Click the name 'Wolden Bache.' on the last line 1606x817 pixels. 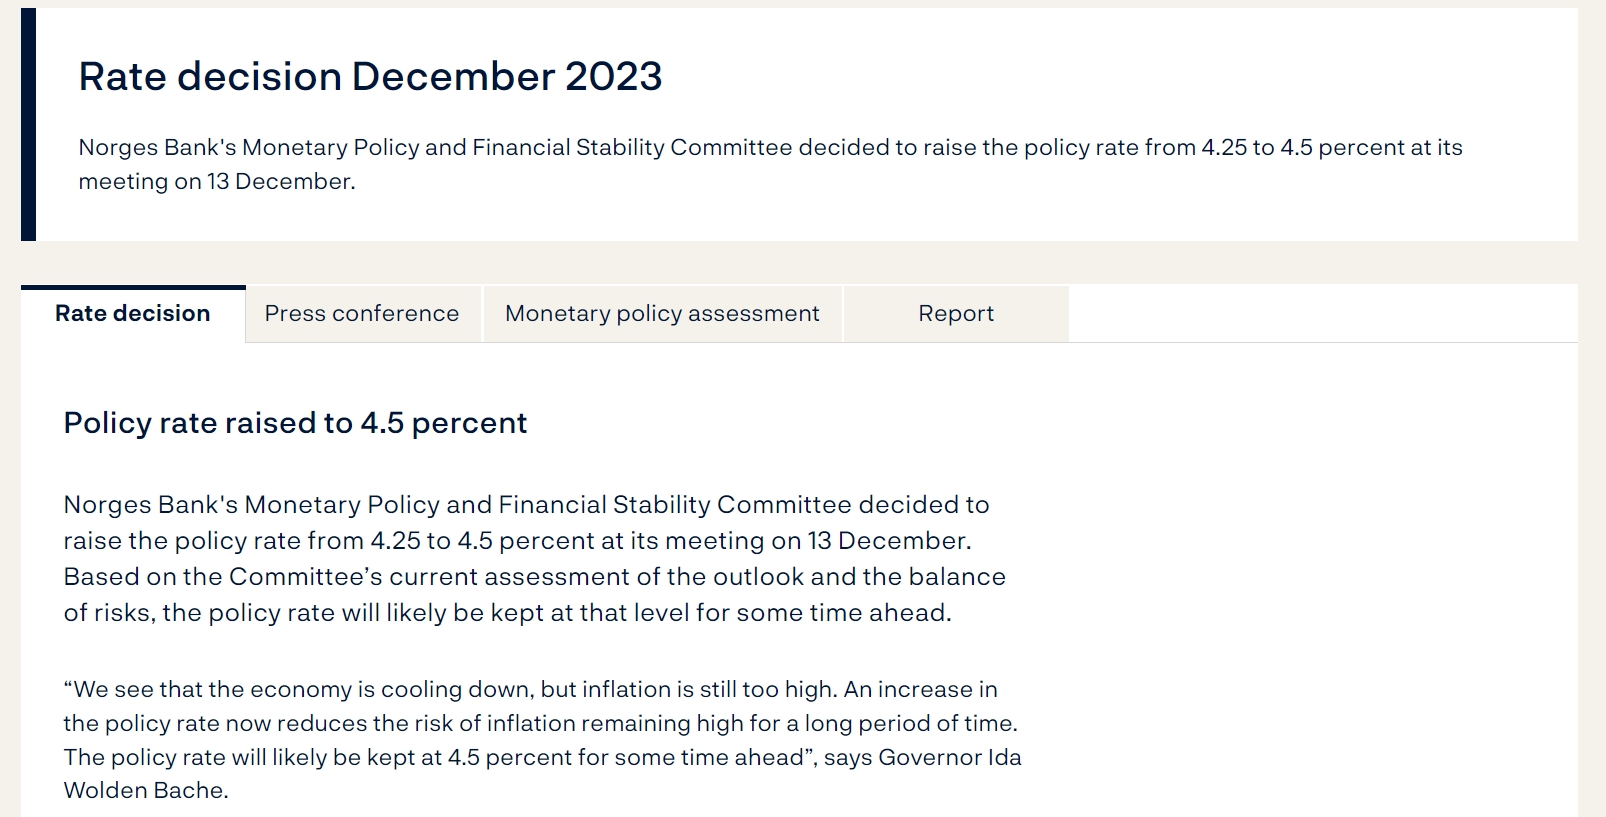coord(146,791)
